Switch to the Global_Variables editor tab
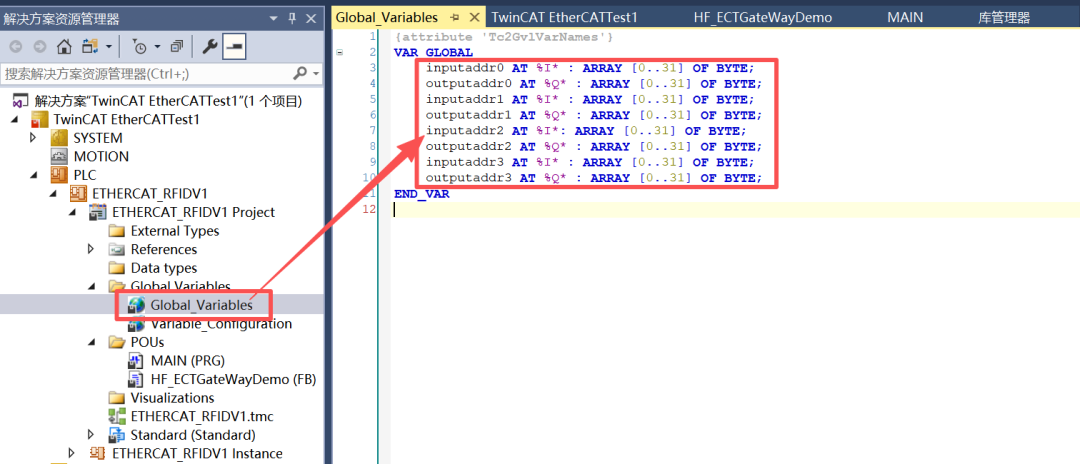Image resolution: width=1080 pixels, height=464 pixels. 386,17
